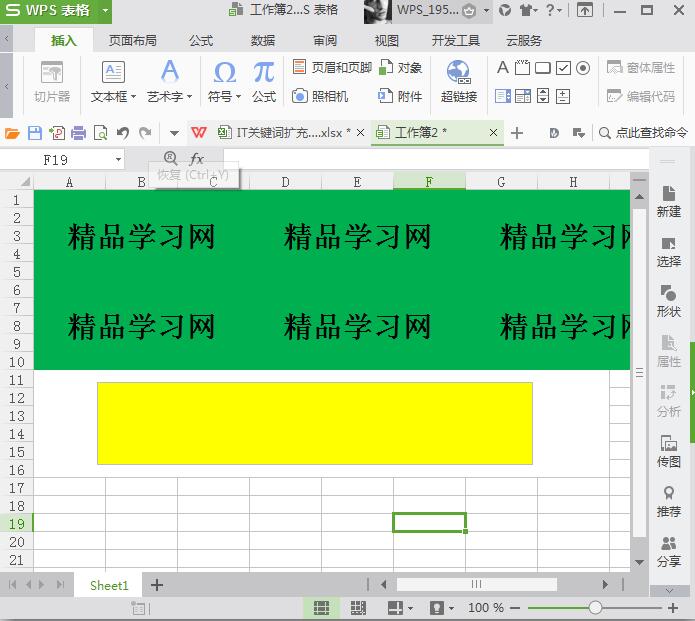
Task: Zoom out with the minus button
Action: (x=515, y=608)
